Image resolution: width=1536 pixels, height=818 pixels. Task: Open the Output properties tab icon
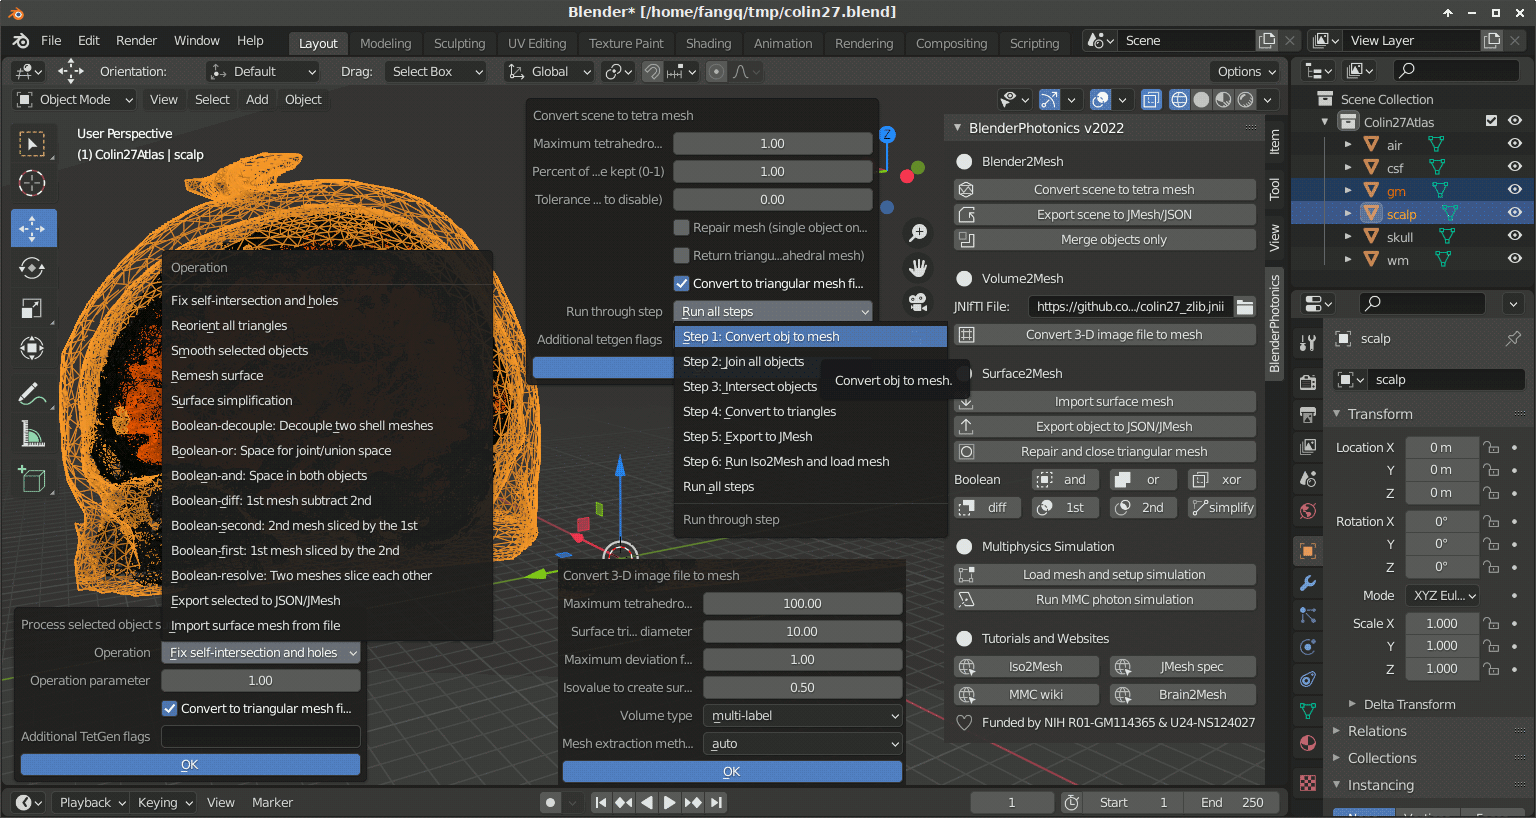click(1308, 414)
